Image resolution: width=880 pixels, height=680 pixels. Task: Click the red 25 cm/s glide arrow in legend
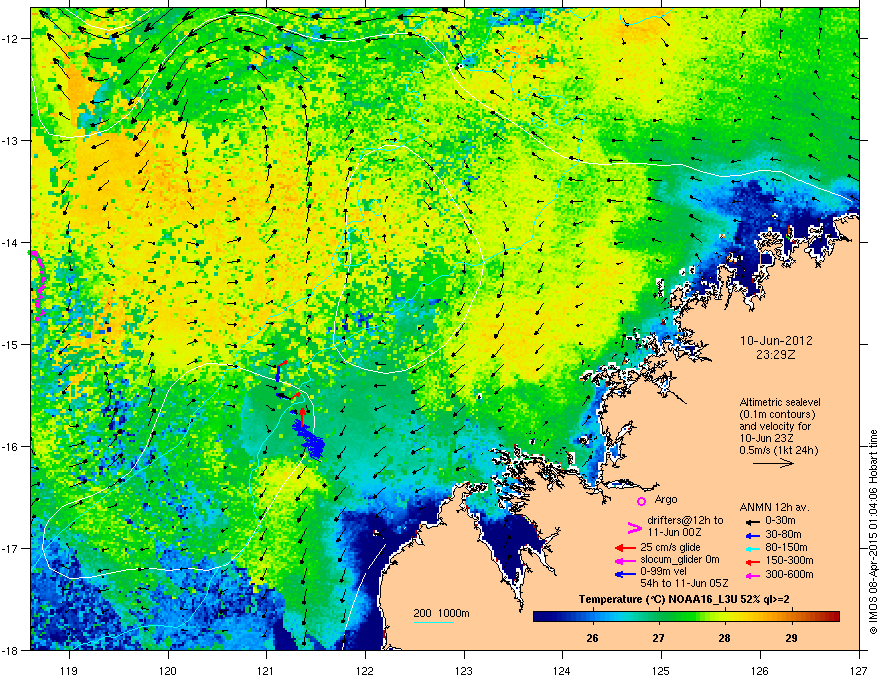[x=626, y=548]
